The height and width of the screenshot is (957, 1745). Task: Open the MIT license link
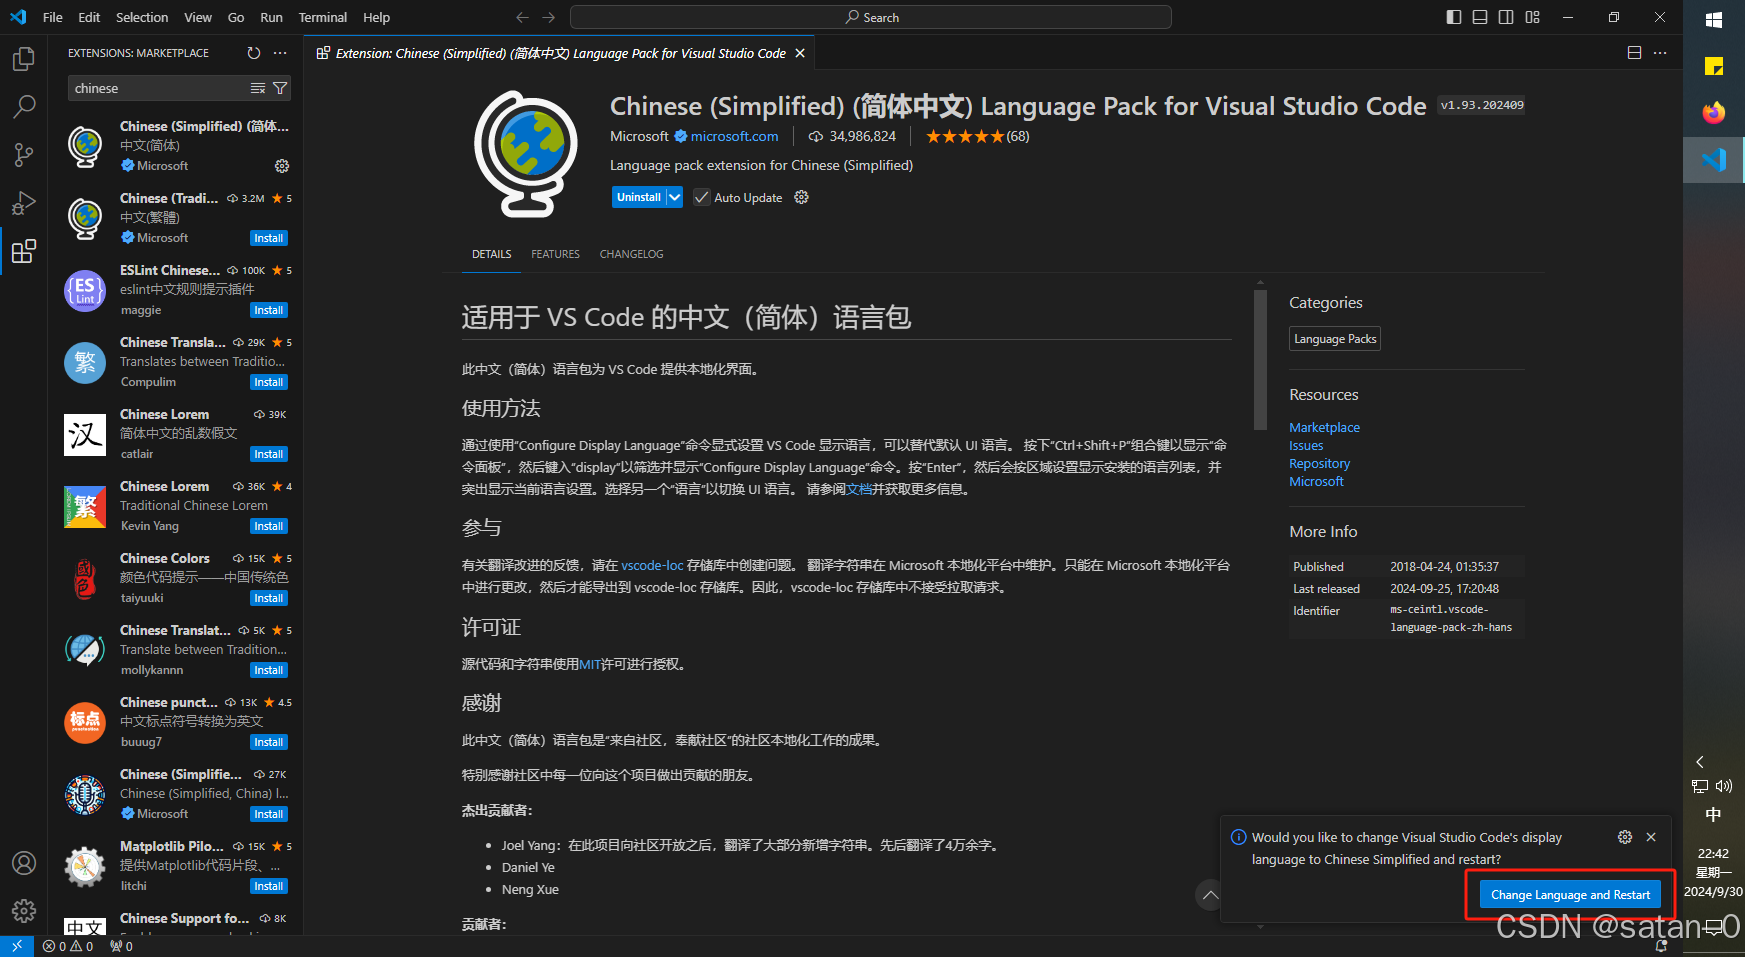tap(590, 664)
